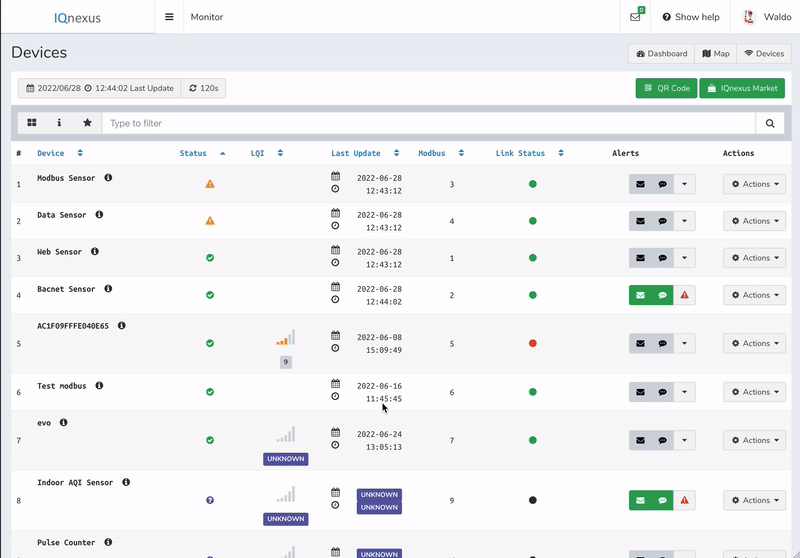
Task: Click Web Sensor green check status
Action: (210, 258)
